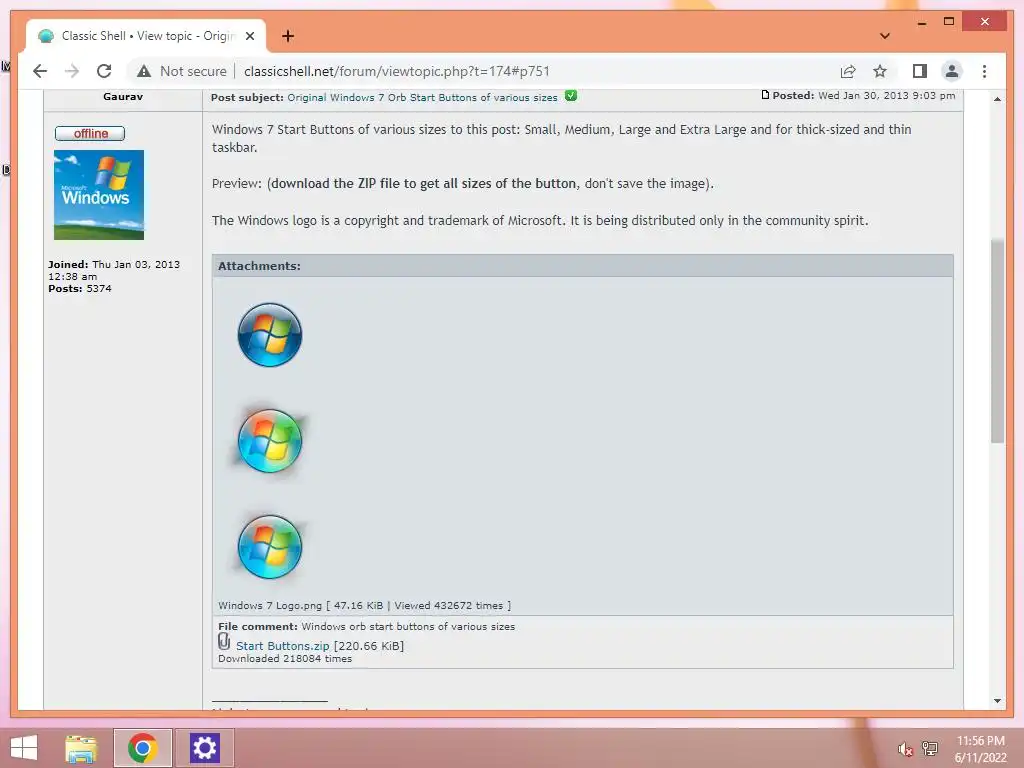Click the scrollbar down arrow
The width and height of the screenshot is (1024, 768).
[997, 701]
